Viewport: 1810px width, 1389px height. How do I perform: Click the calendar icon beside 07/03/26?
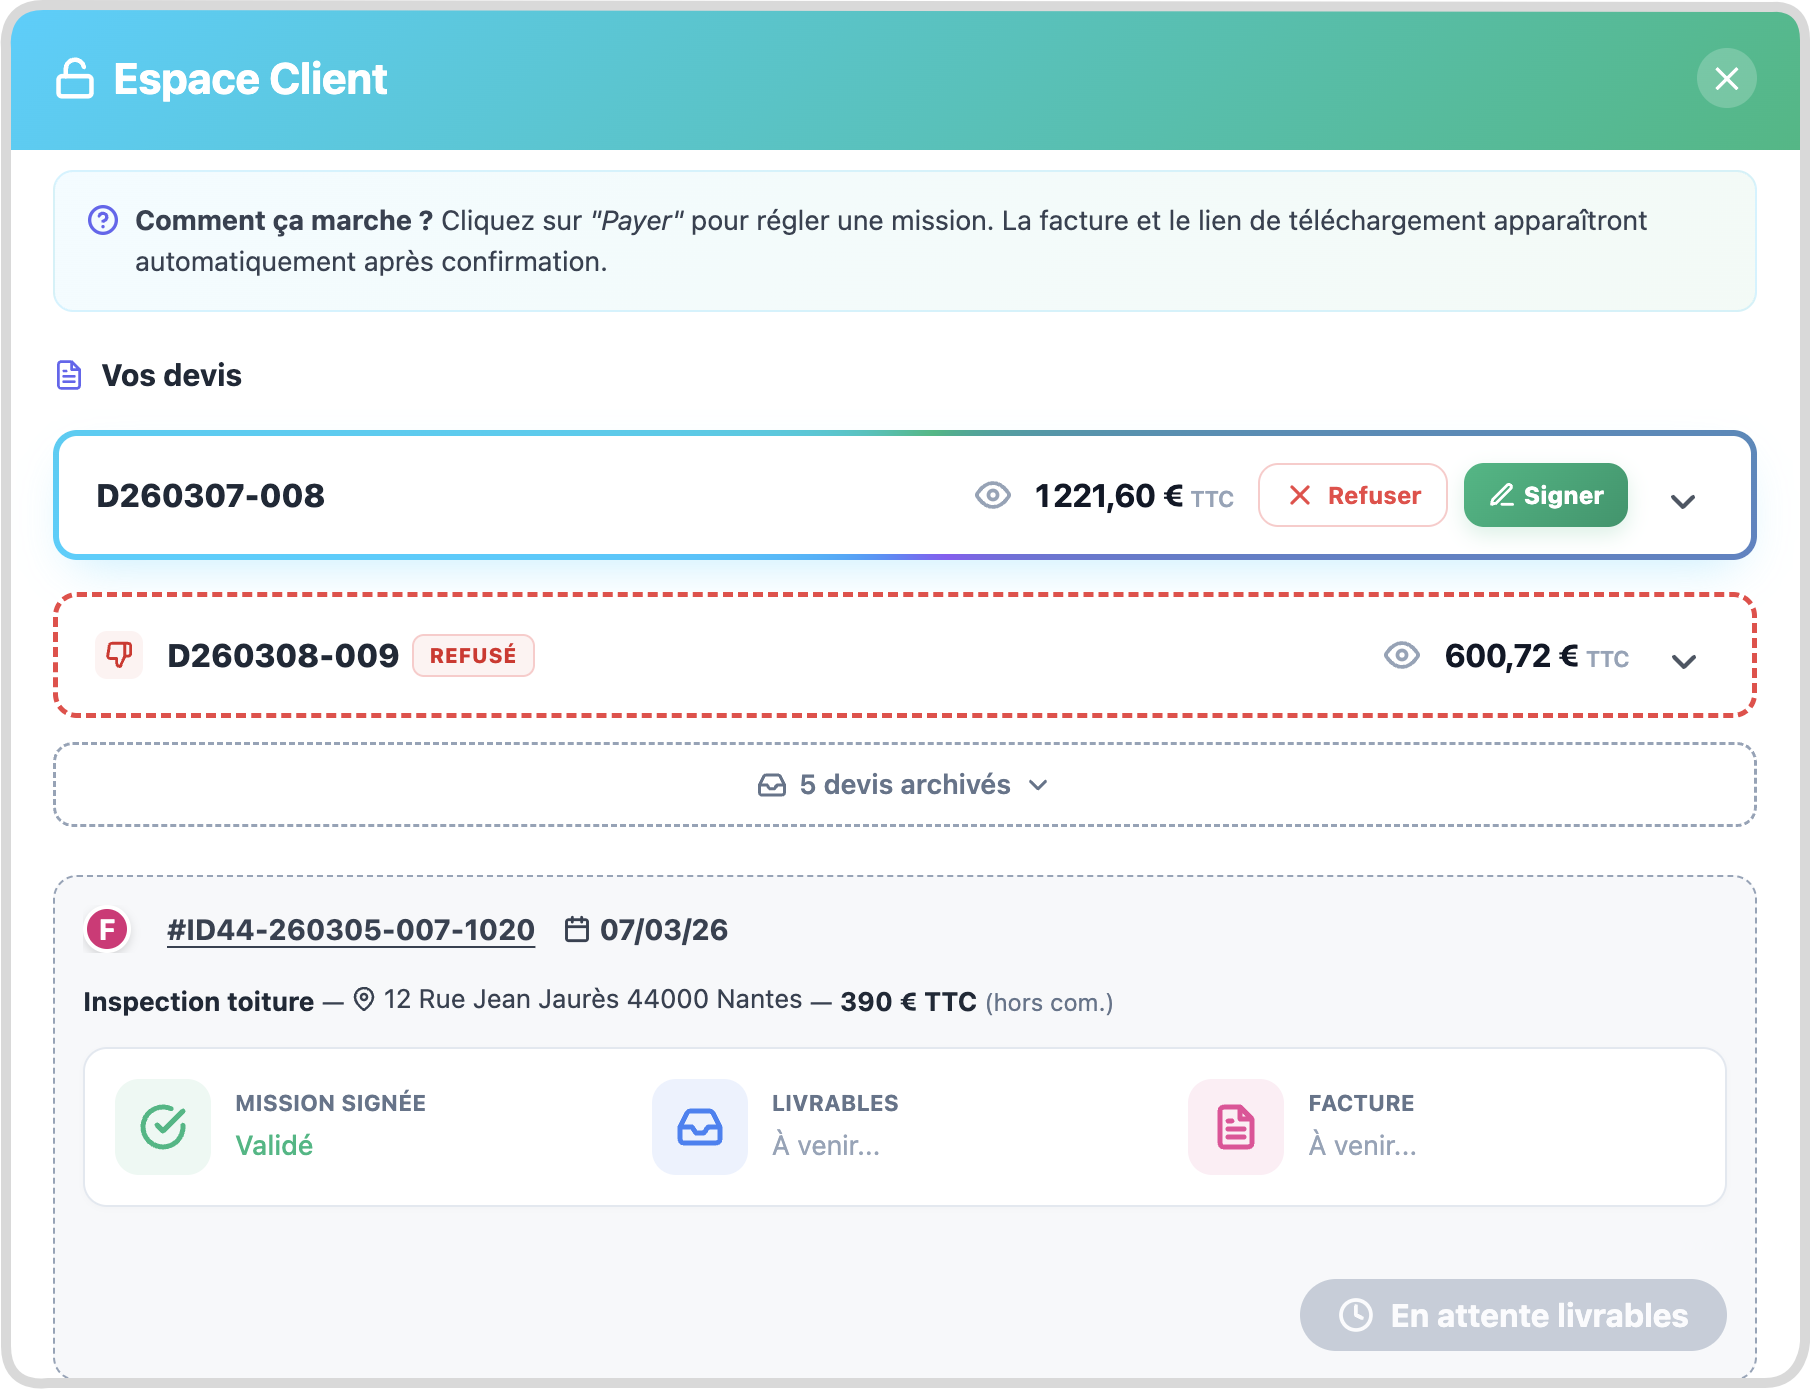coord(577,930)
